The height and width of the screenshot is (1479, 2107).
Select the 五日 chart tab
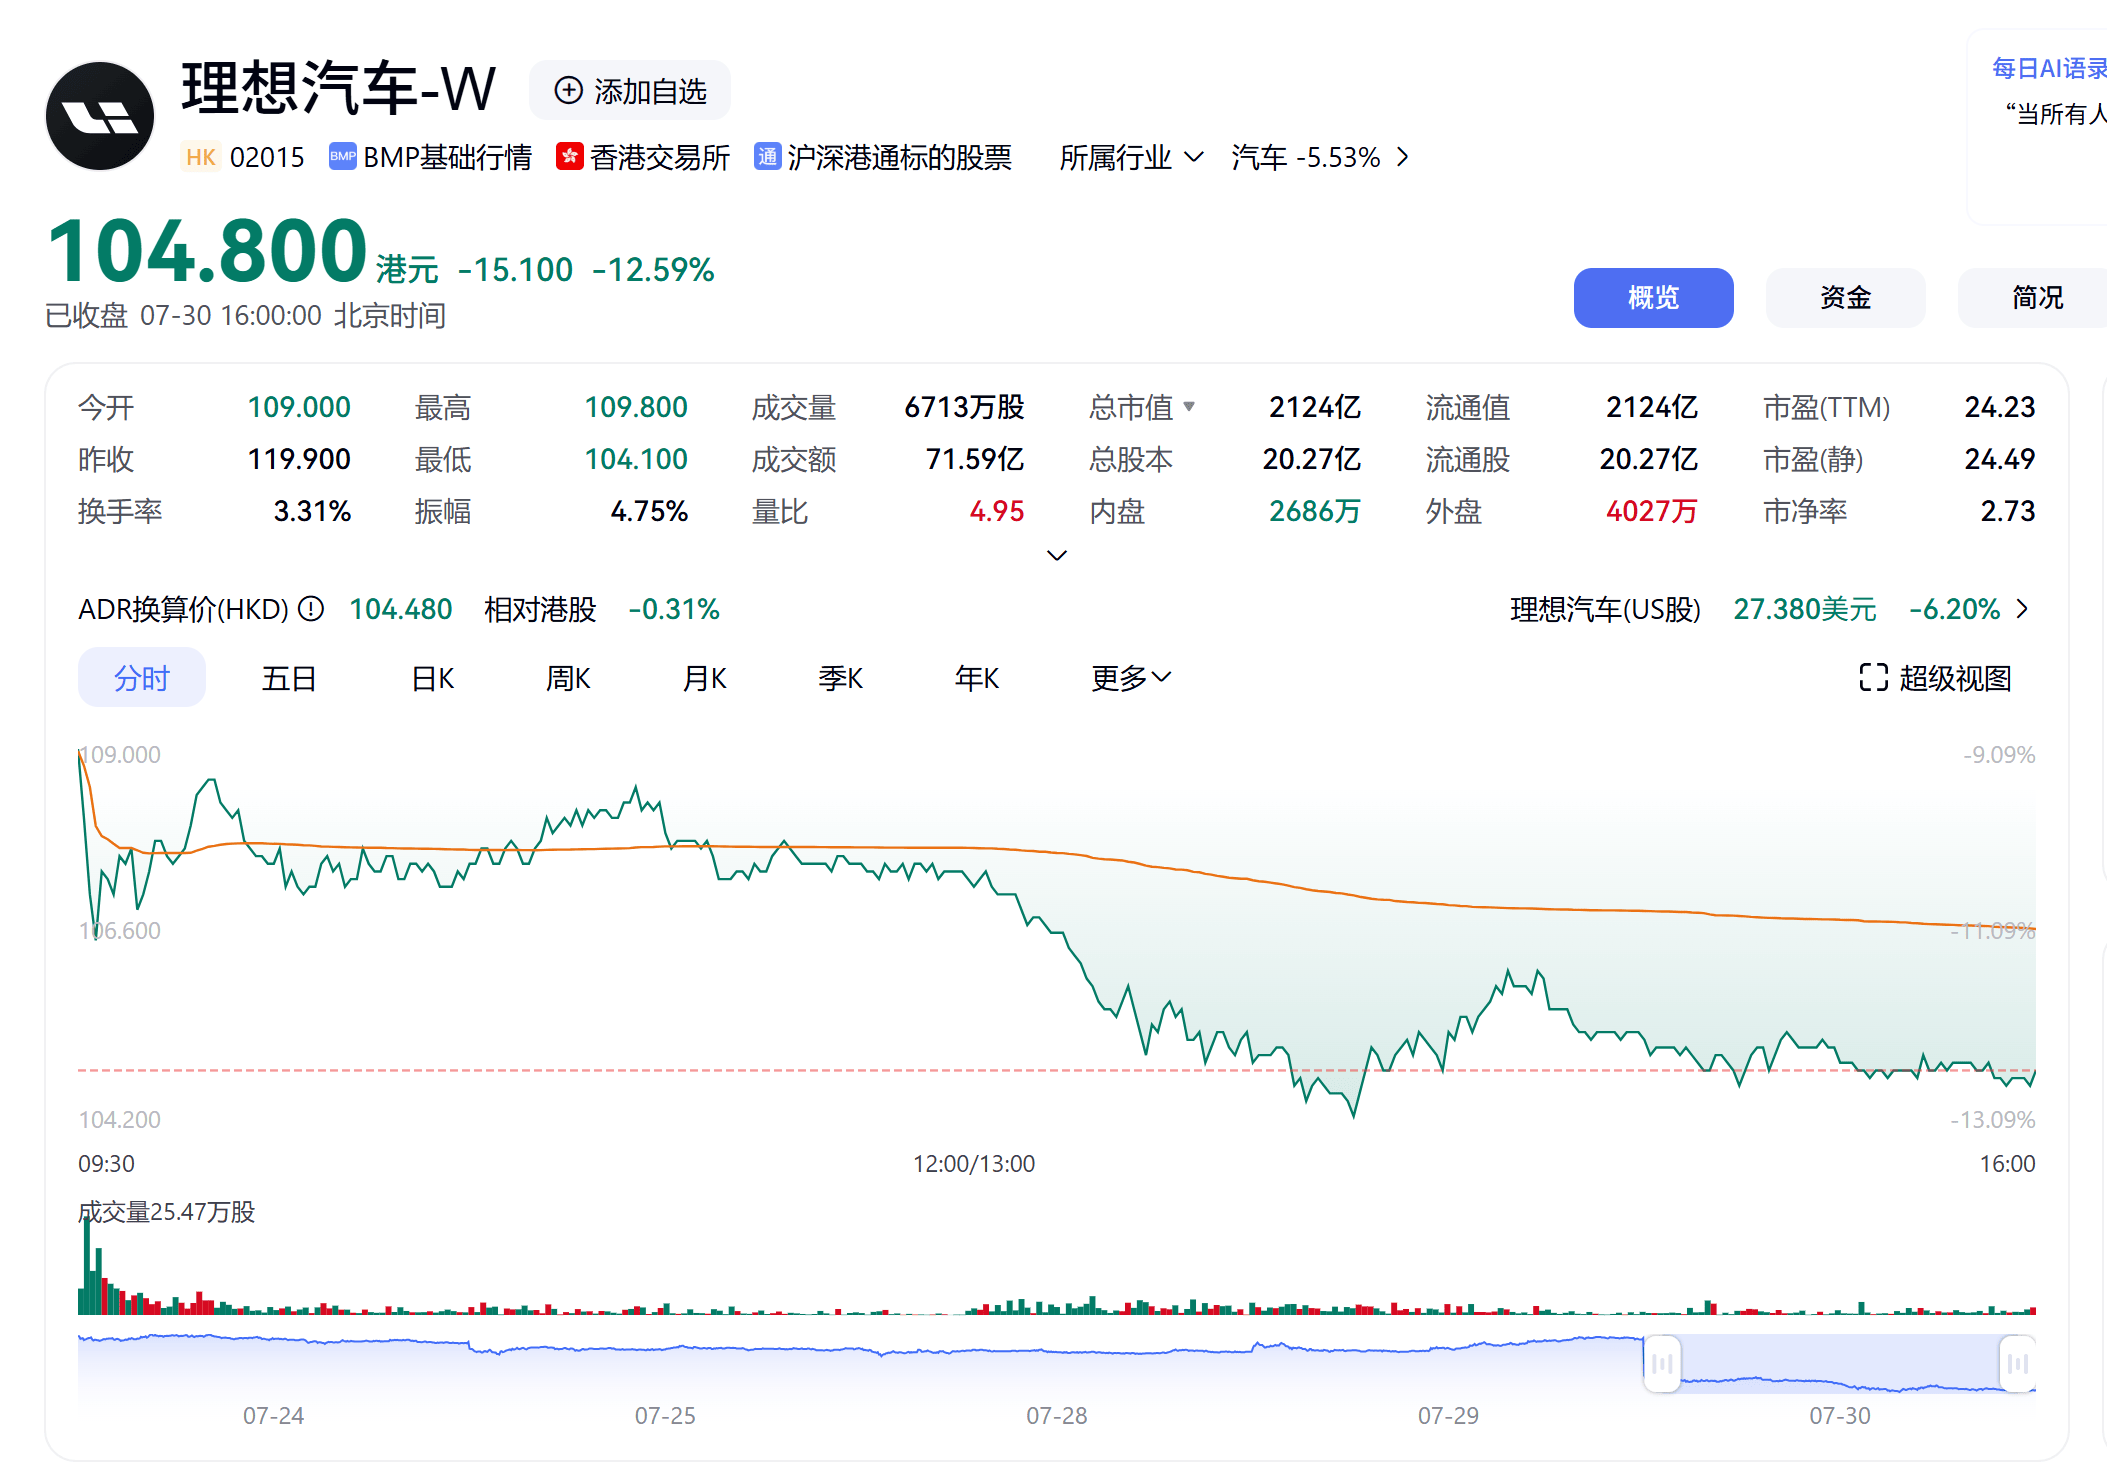[289, 678]
